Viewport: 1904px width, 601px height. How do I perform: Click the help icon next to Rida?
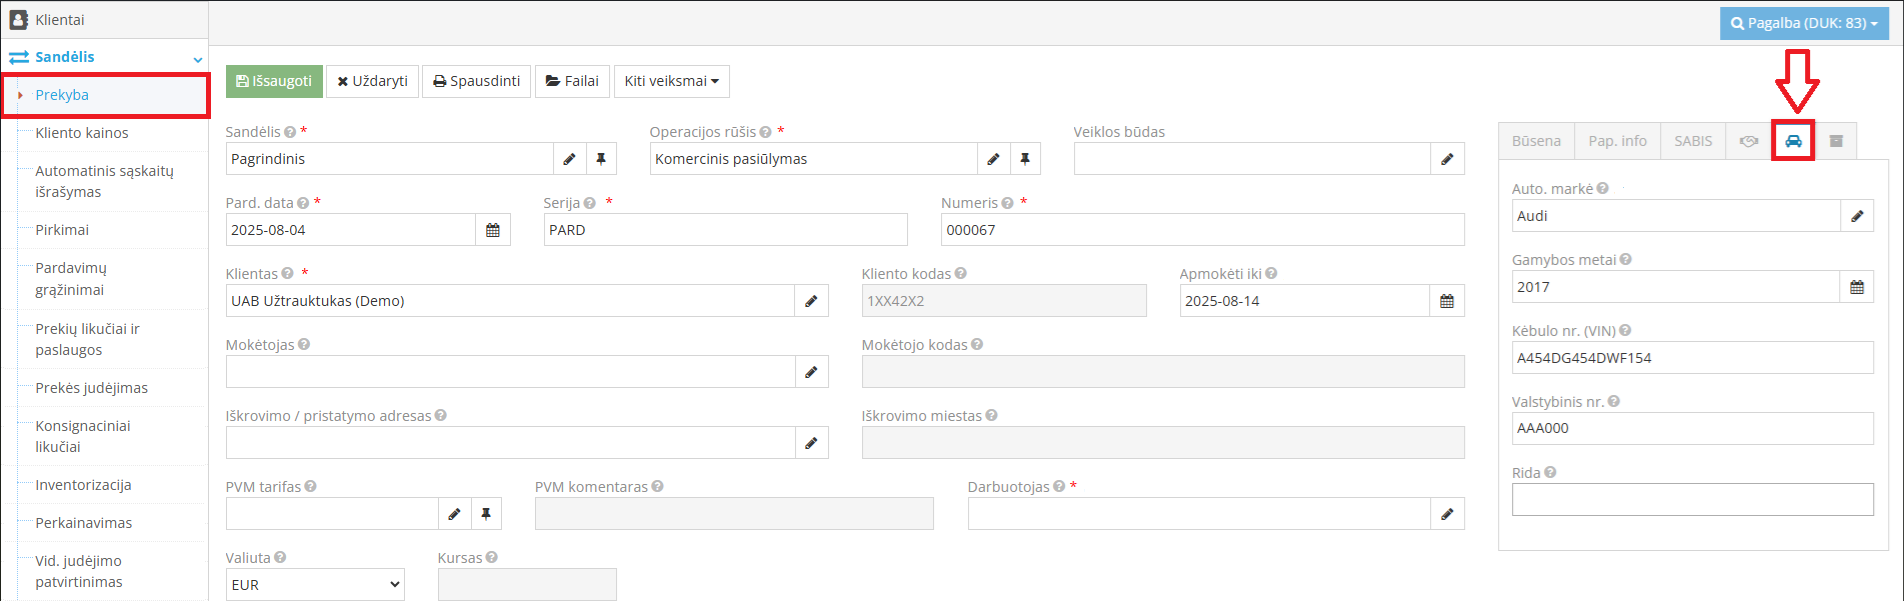click(x=1550, y=472)
